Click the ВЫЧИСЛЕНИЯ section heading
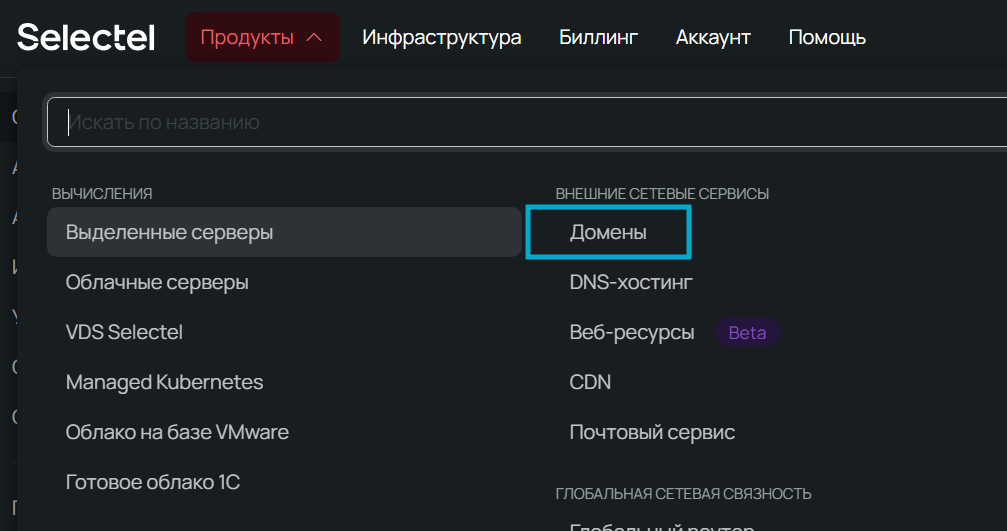The width and height of the screenshot is (1007, 531). (102, 194)
